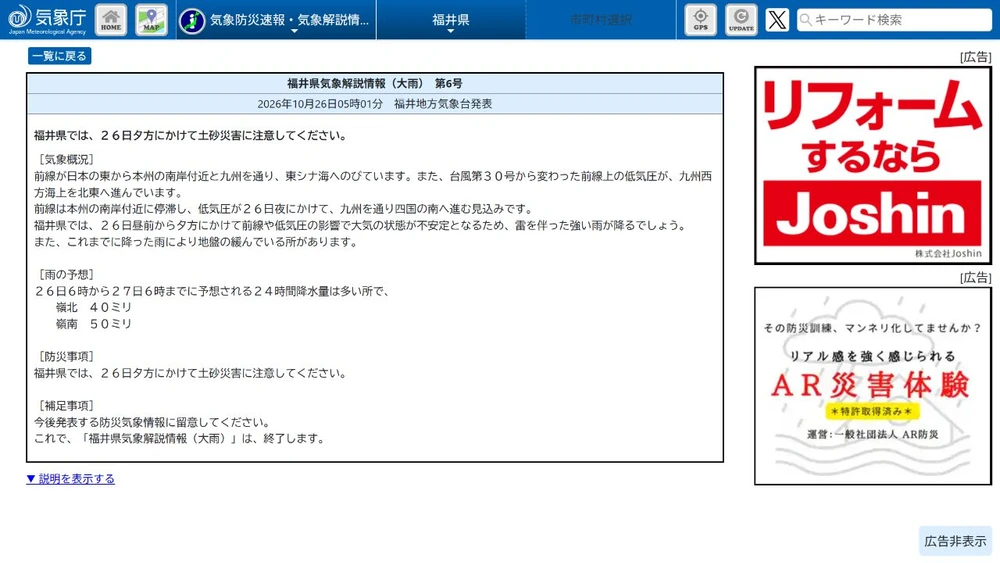Open the AR災害体験 advertisement banner
1000x563 pixels.
point(872,386)
